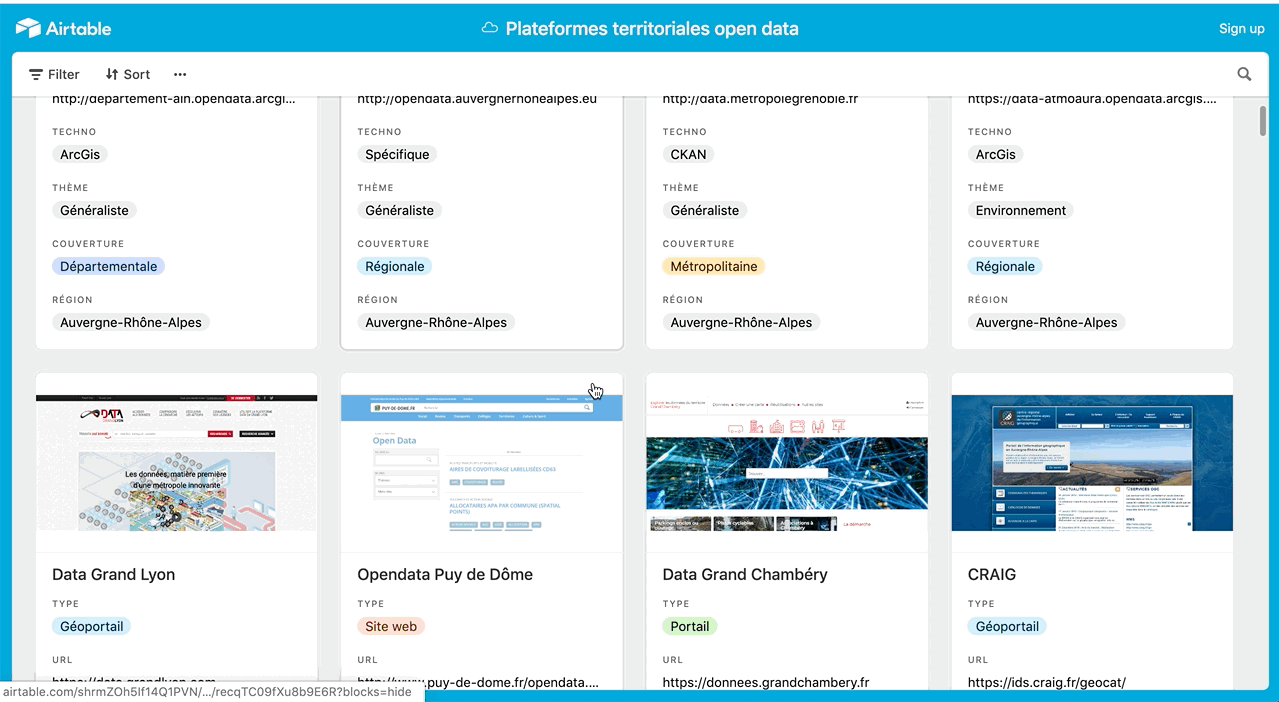
Task: Click the green Portail type tag
Action: 689,626
